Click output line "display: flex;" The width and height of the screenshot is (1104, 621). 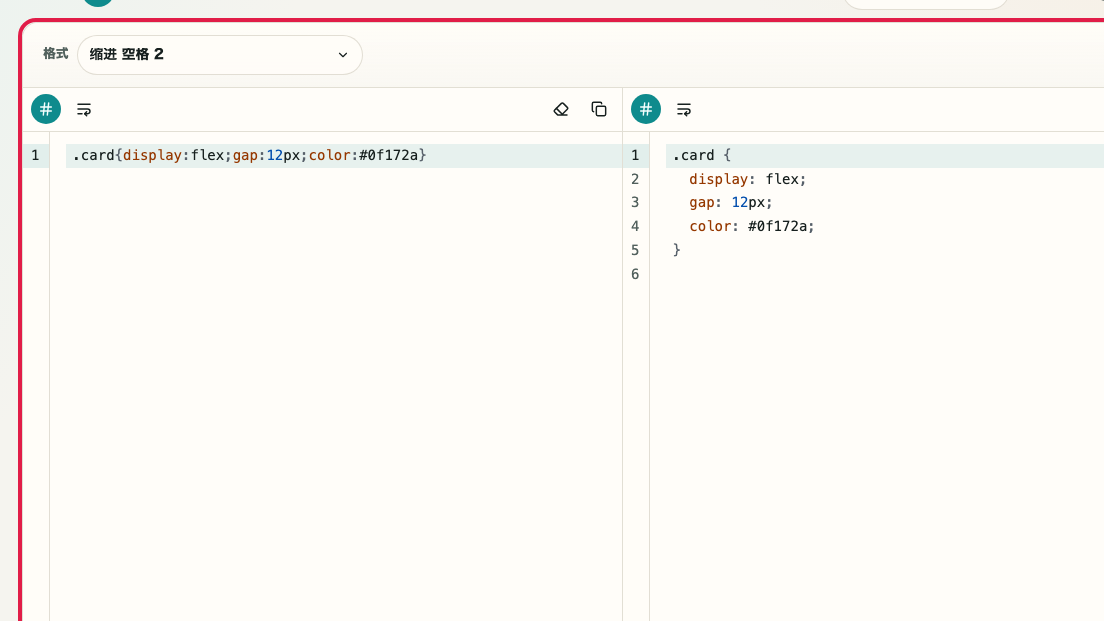(747, 179)
